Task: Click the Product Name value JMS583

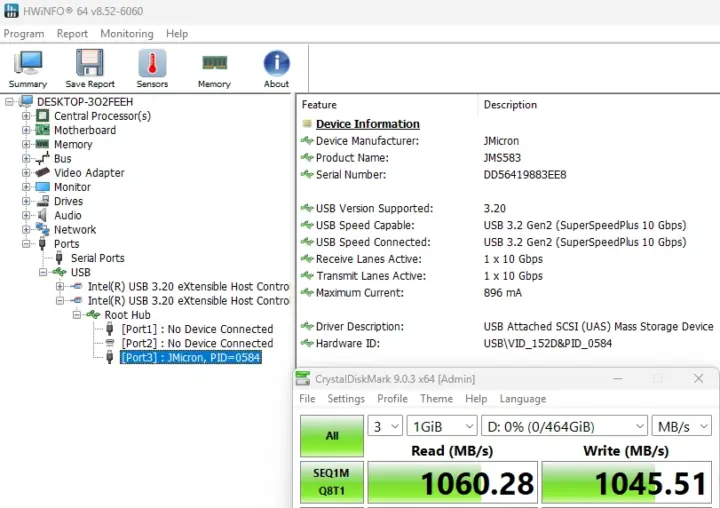Action: point(502,158)
